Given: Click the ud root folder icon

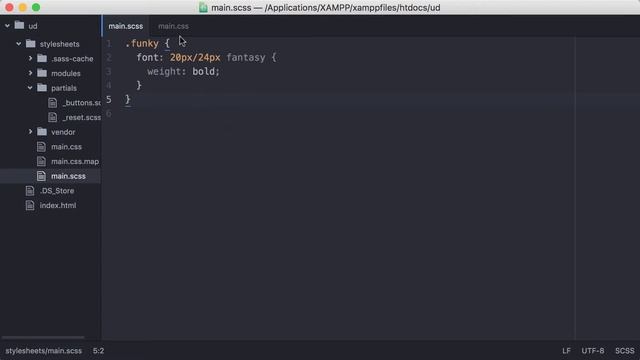Looking at the screenshot, I should coord(19,25).
